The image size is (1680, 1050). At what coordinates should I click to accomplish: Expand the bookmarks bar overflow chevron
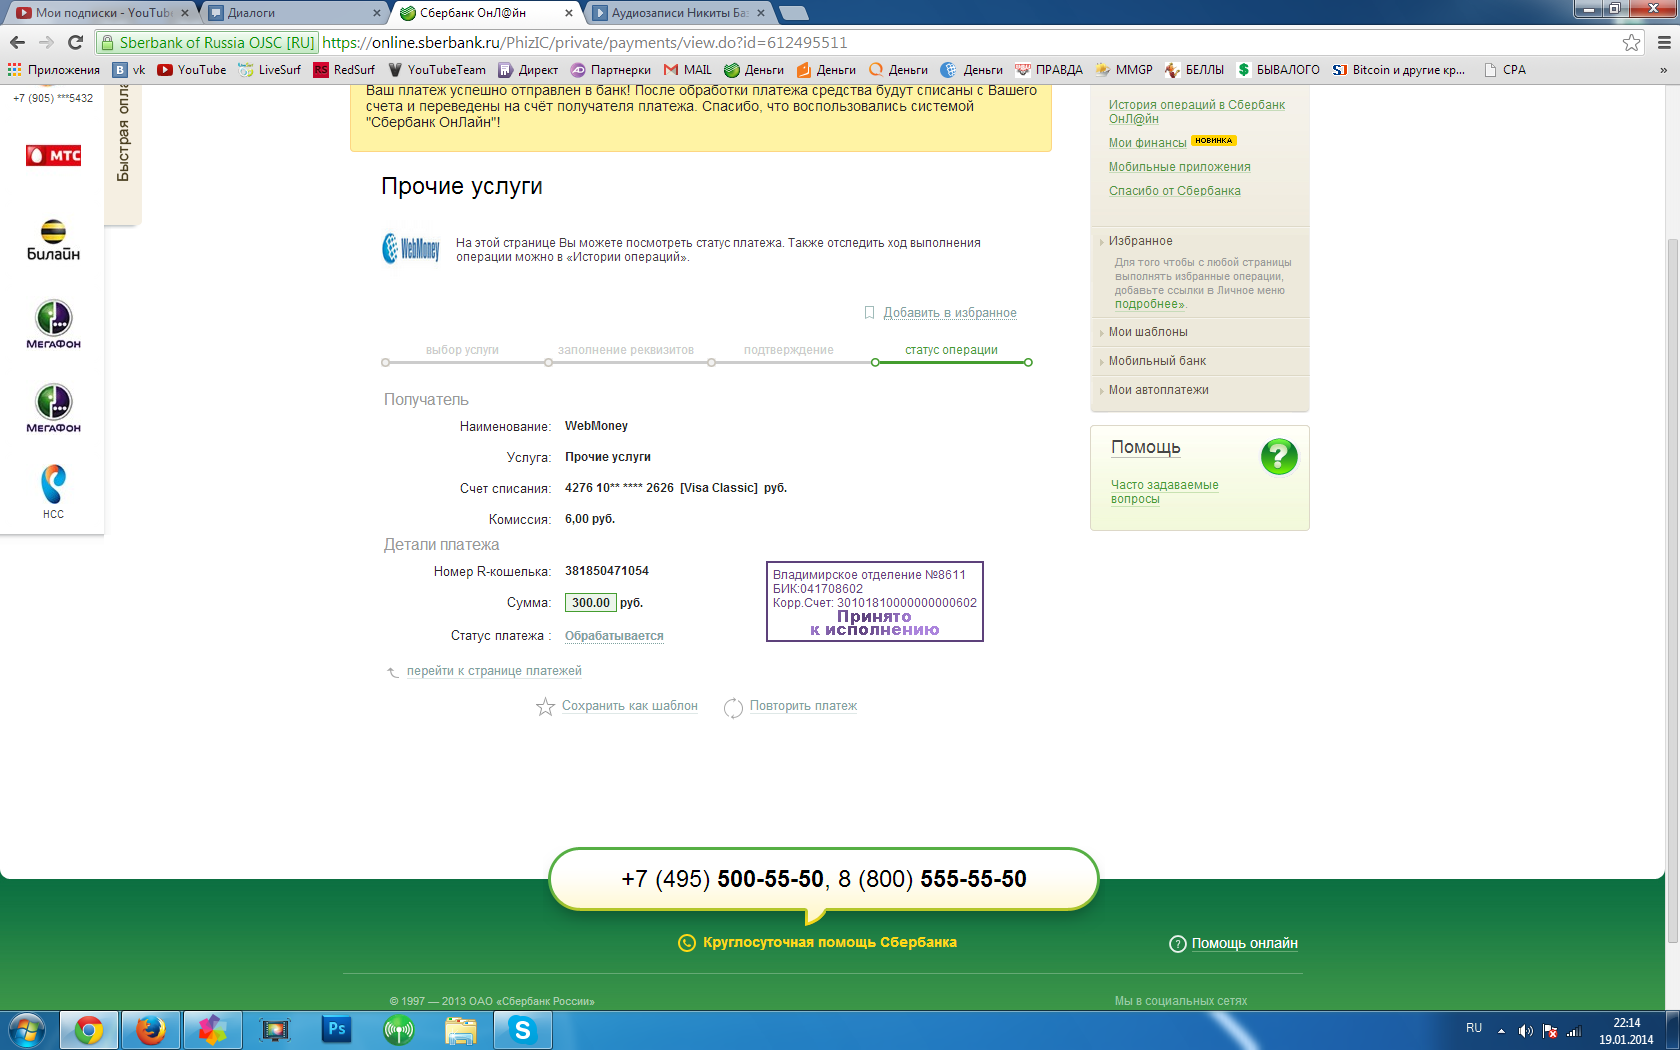pyautogui.click(x=1663, y=70)
